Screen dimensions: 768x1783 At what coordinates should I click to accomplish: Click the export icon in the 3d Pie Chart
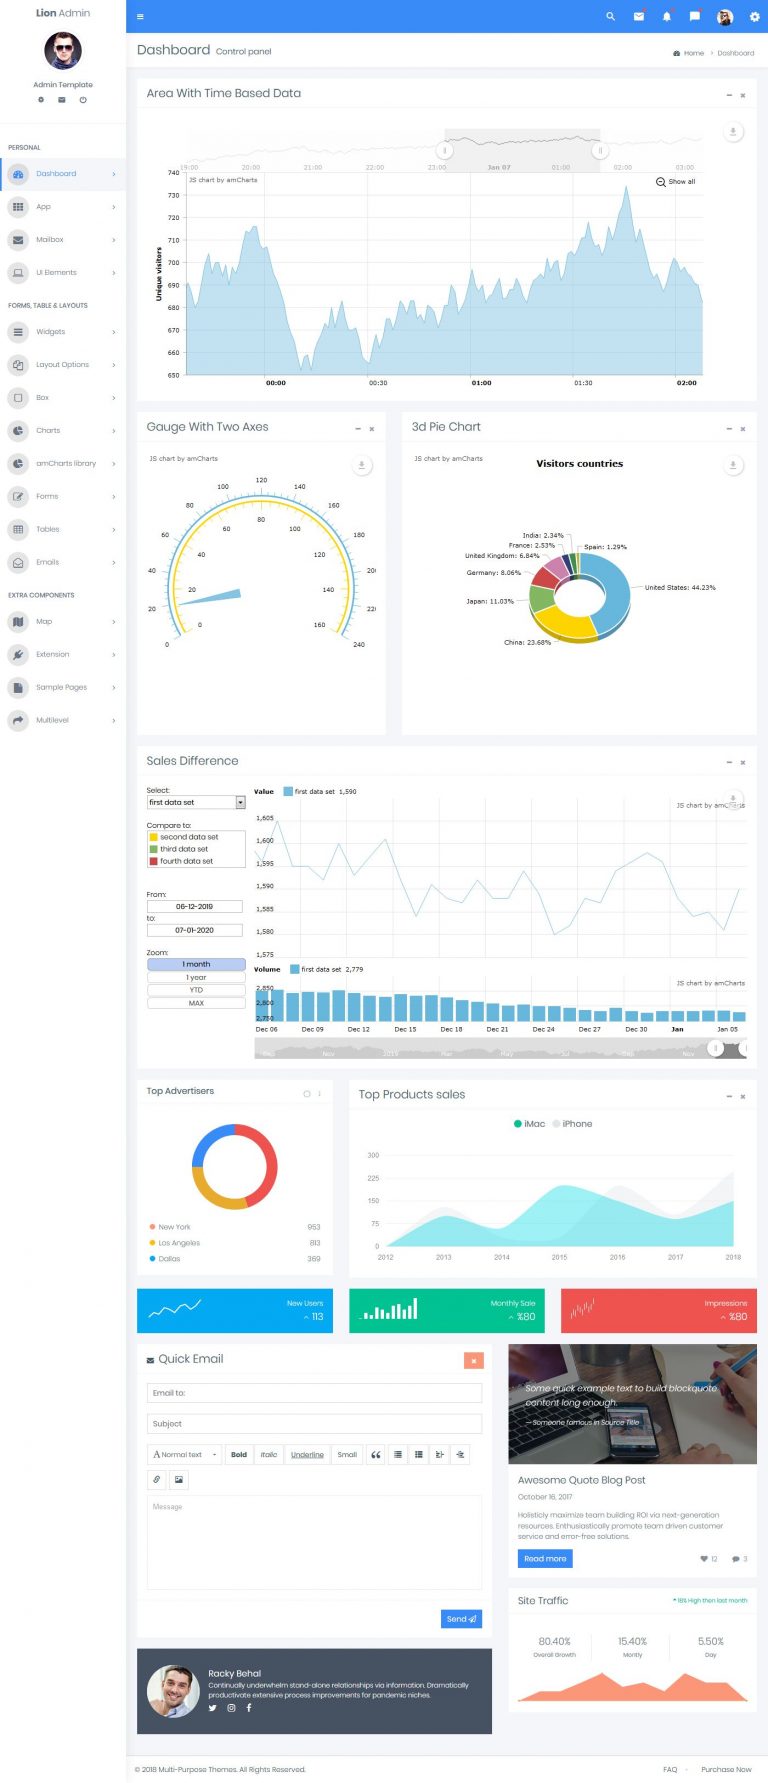click(733, 465)
